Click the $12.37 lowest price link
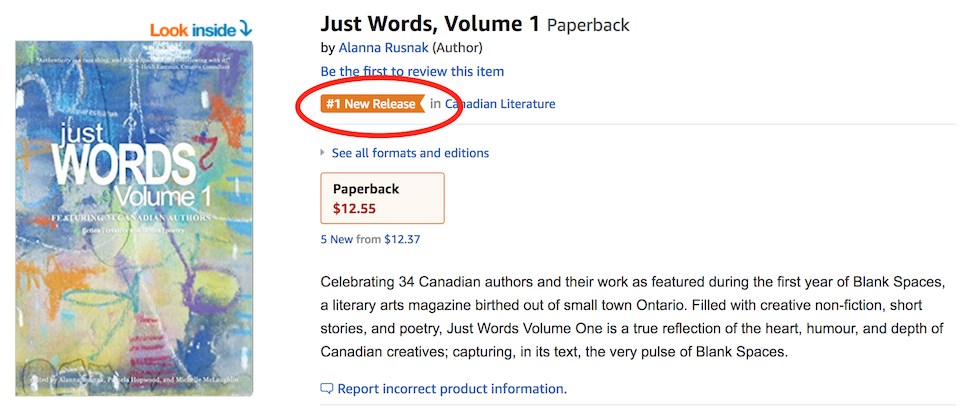 [402, 239]
